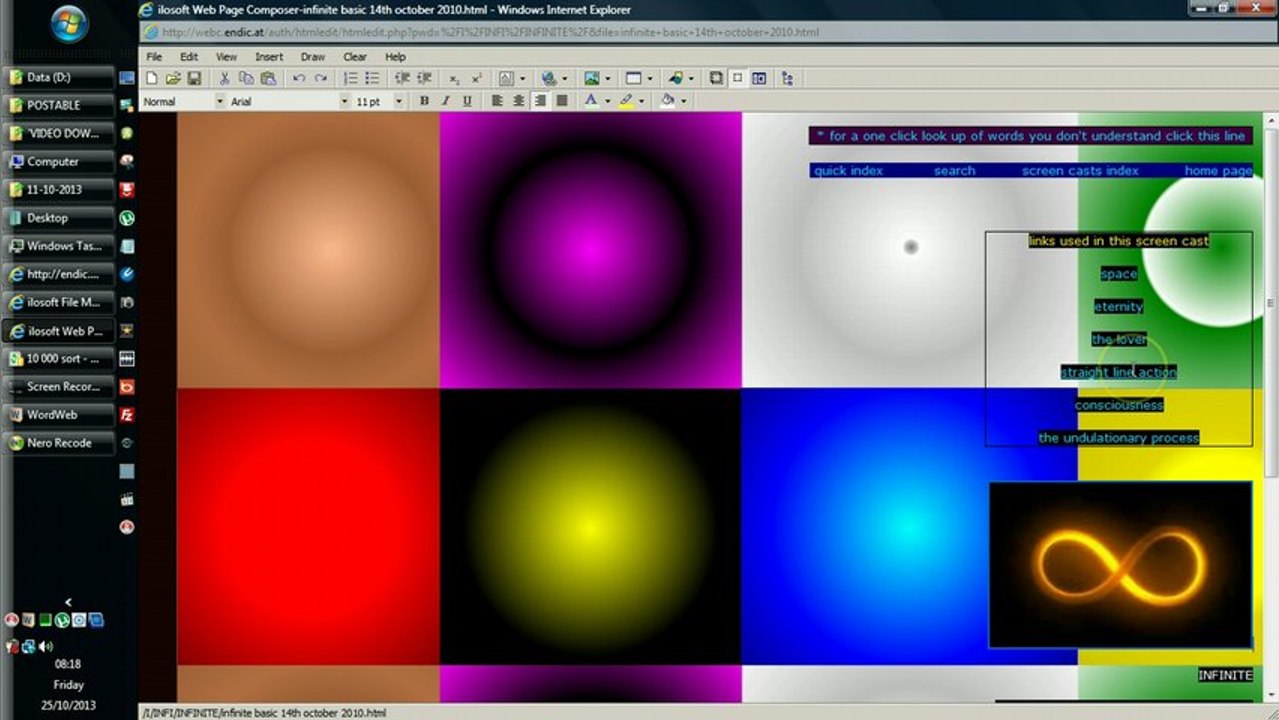Toggle bold formatting
Screen dimensions: 1279x720
[x=424, y=101]
